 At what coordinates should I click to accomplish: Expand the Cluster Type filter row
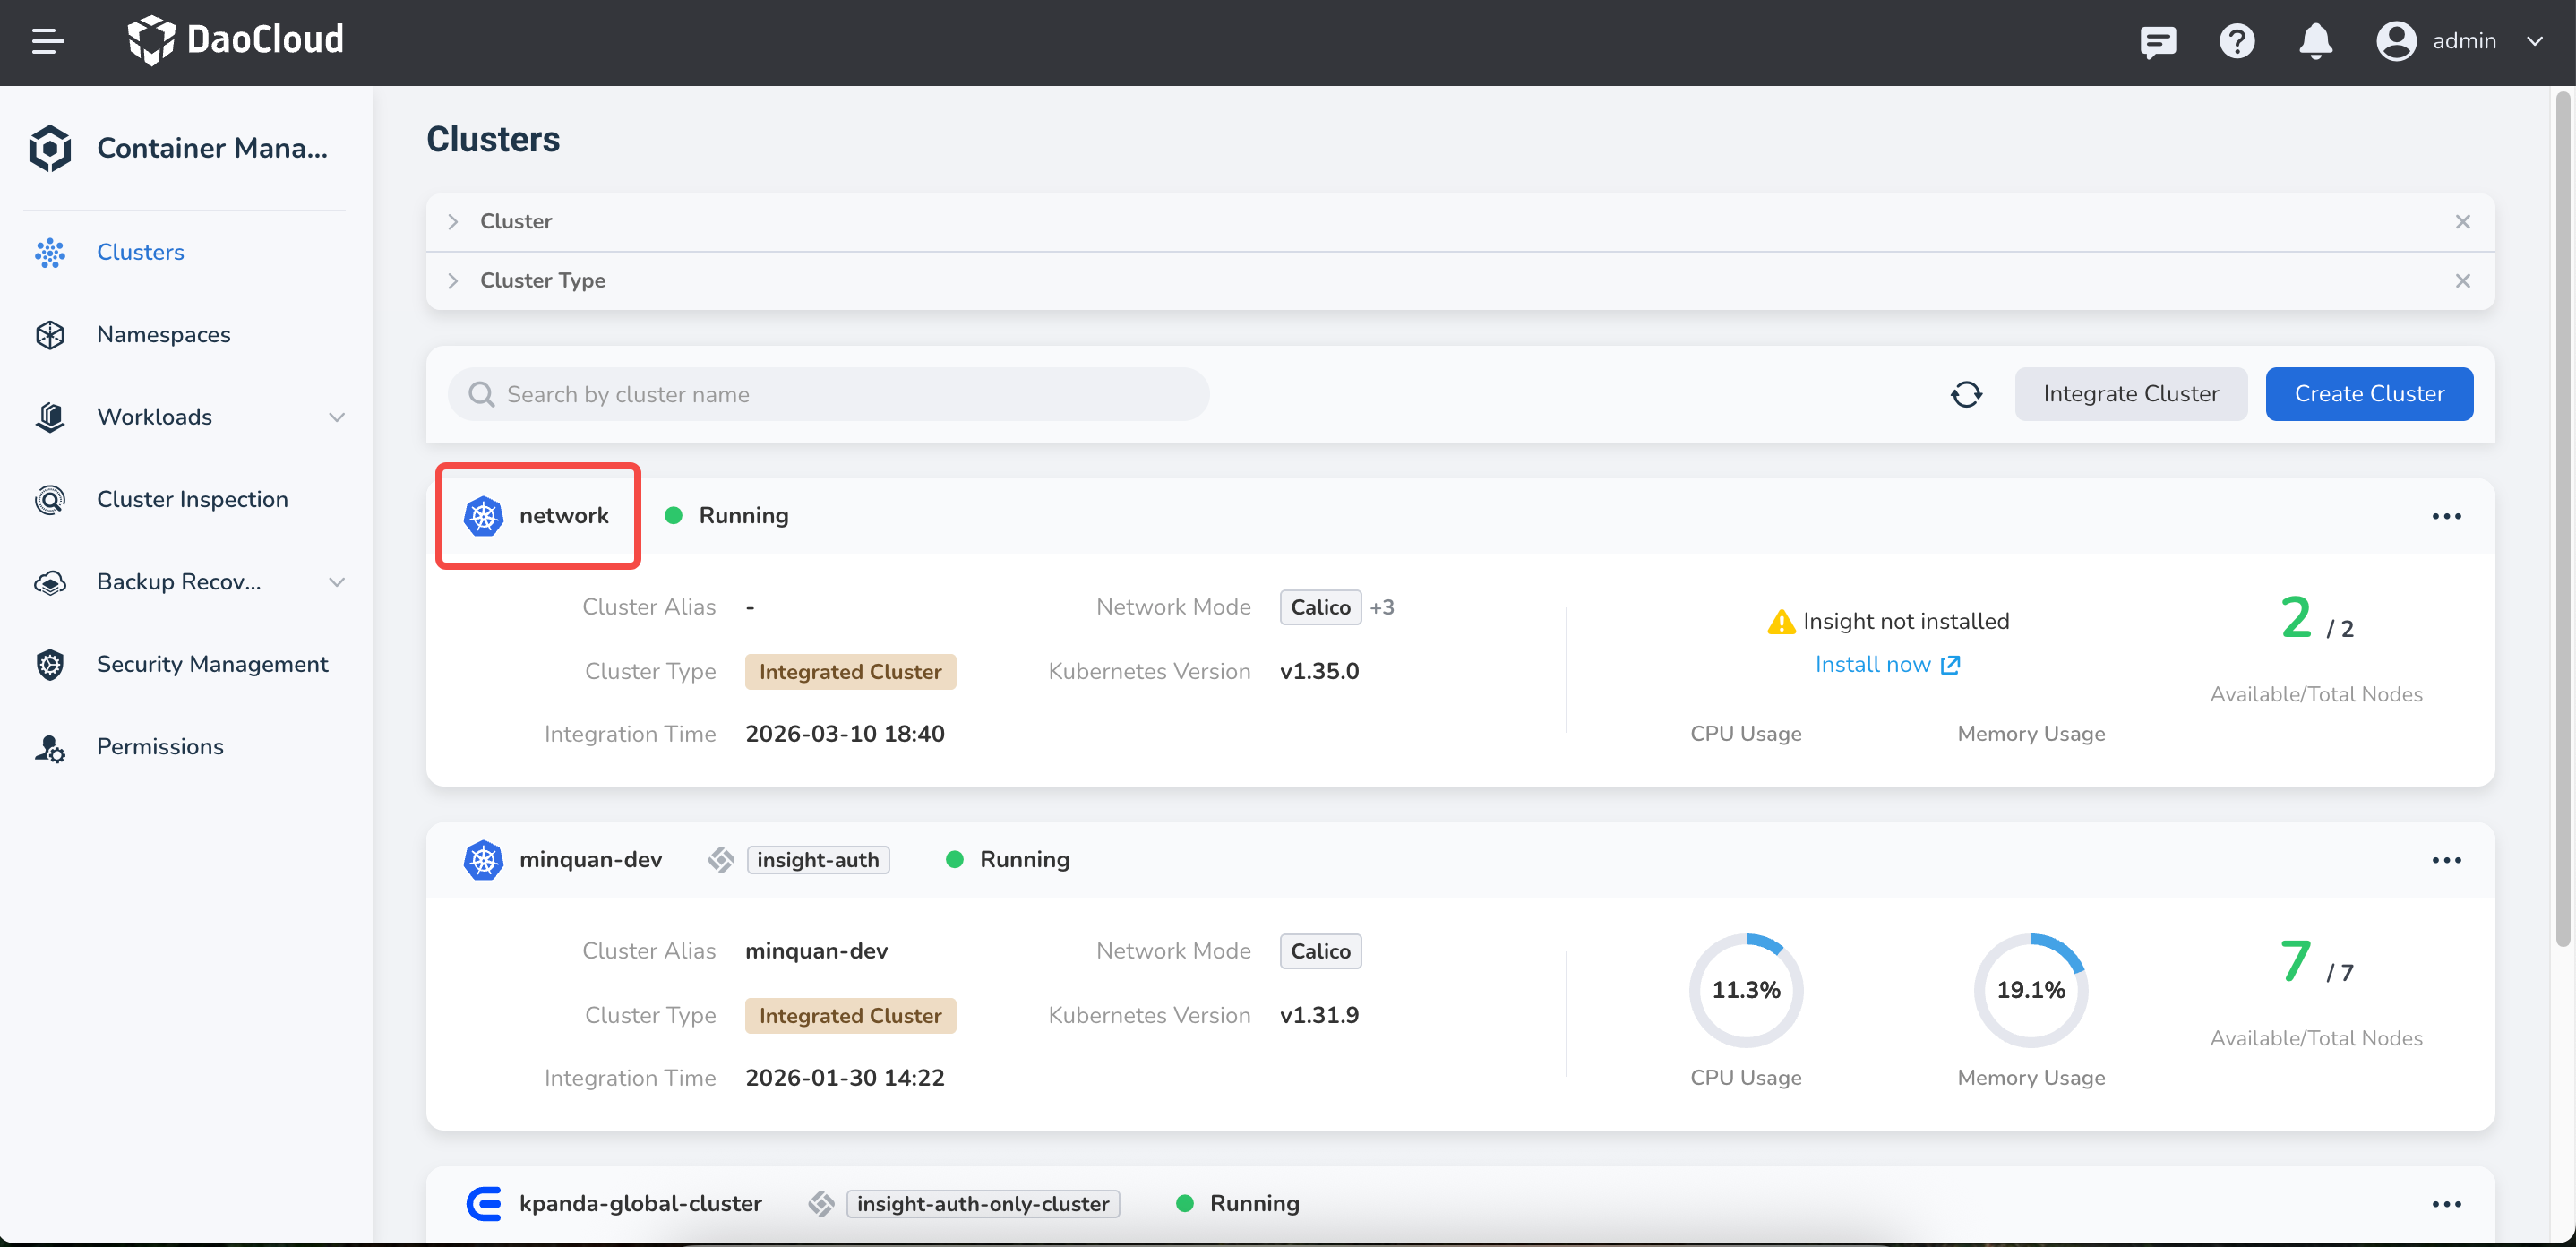point(454,280)
